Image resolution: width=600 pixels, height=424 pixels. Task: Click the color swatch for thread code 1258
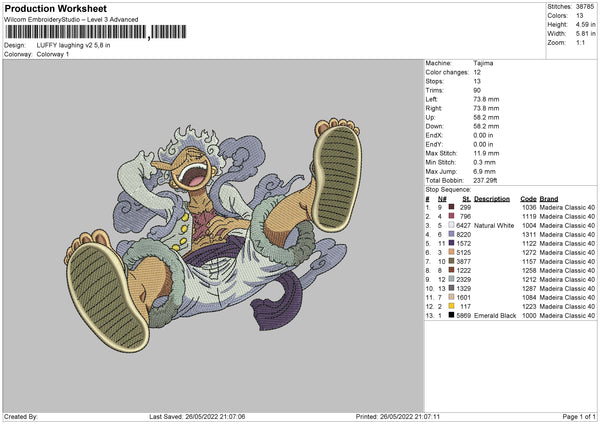click(451, 270)
